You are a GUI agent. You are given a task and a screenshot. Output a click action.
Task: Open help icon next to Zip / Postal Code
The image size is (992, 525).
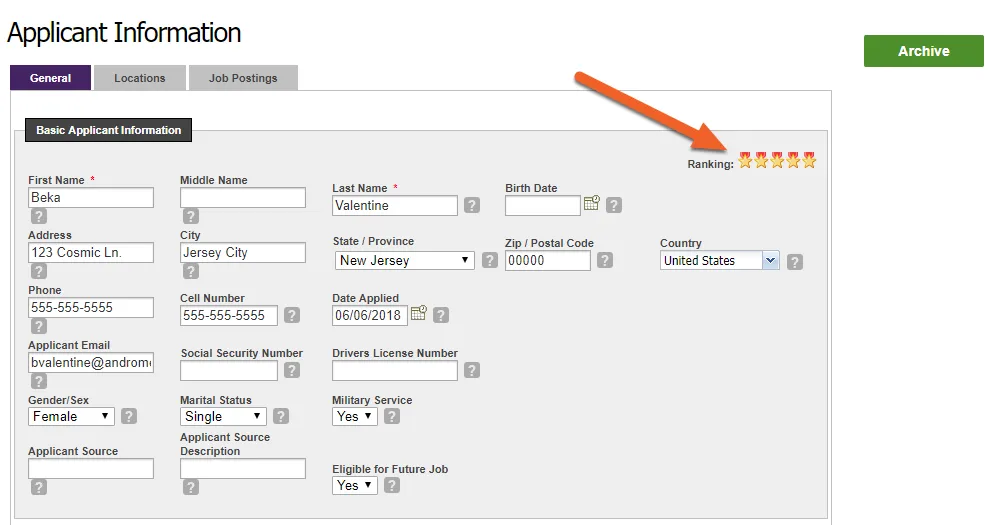[605, 260]
